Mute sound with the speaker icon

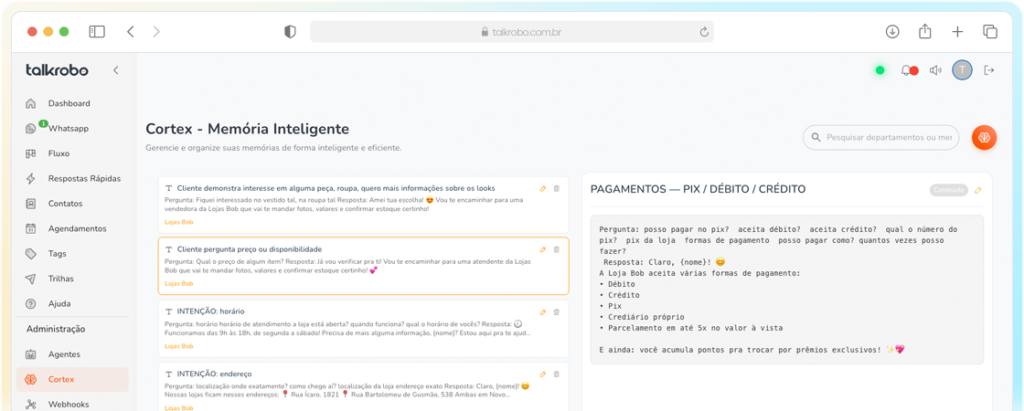coord(935,70)
